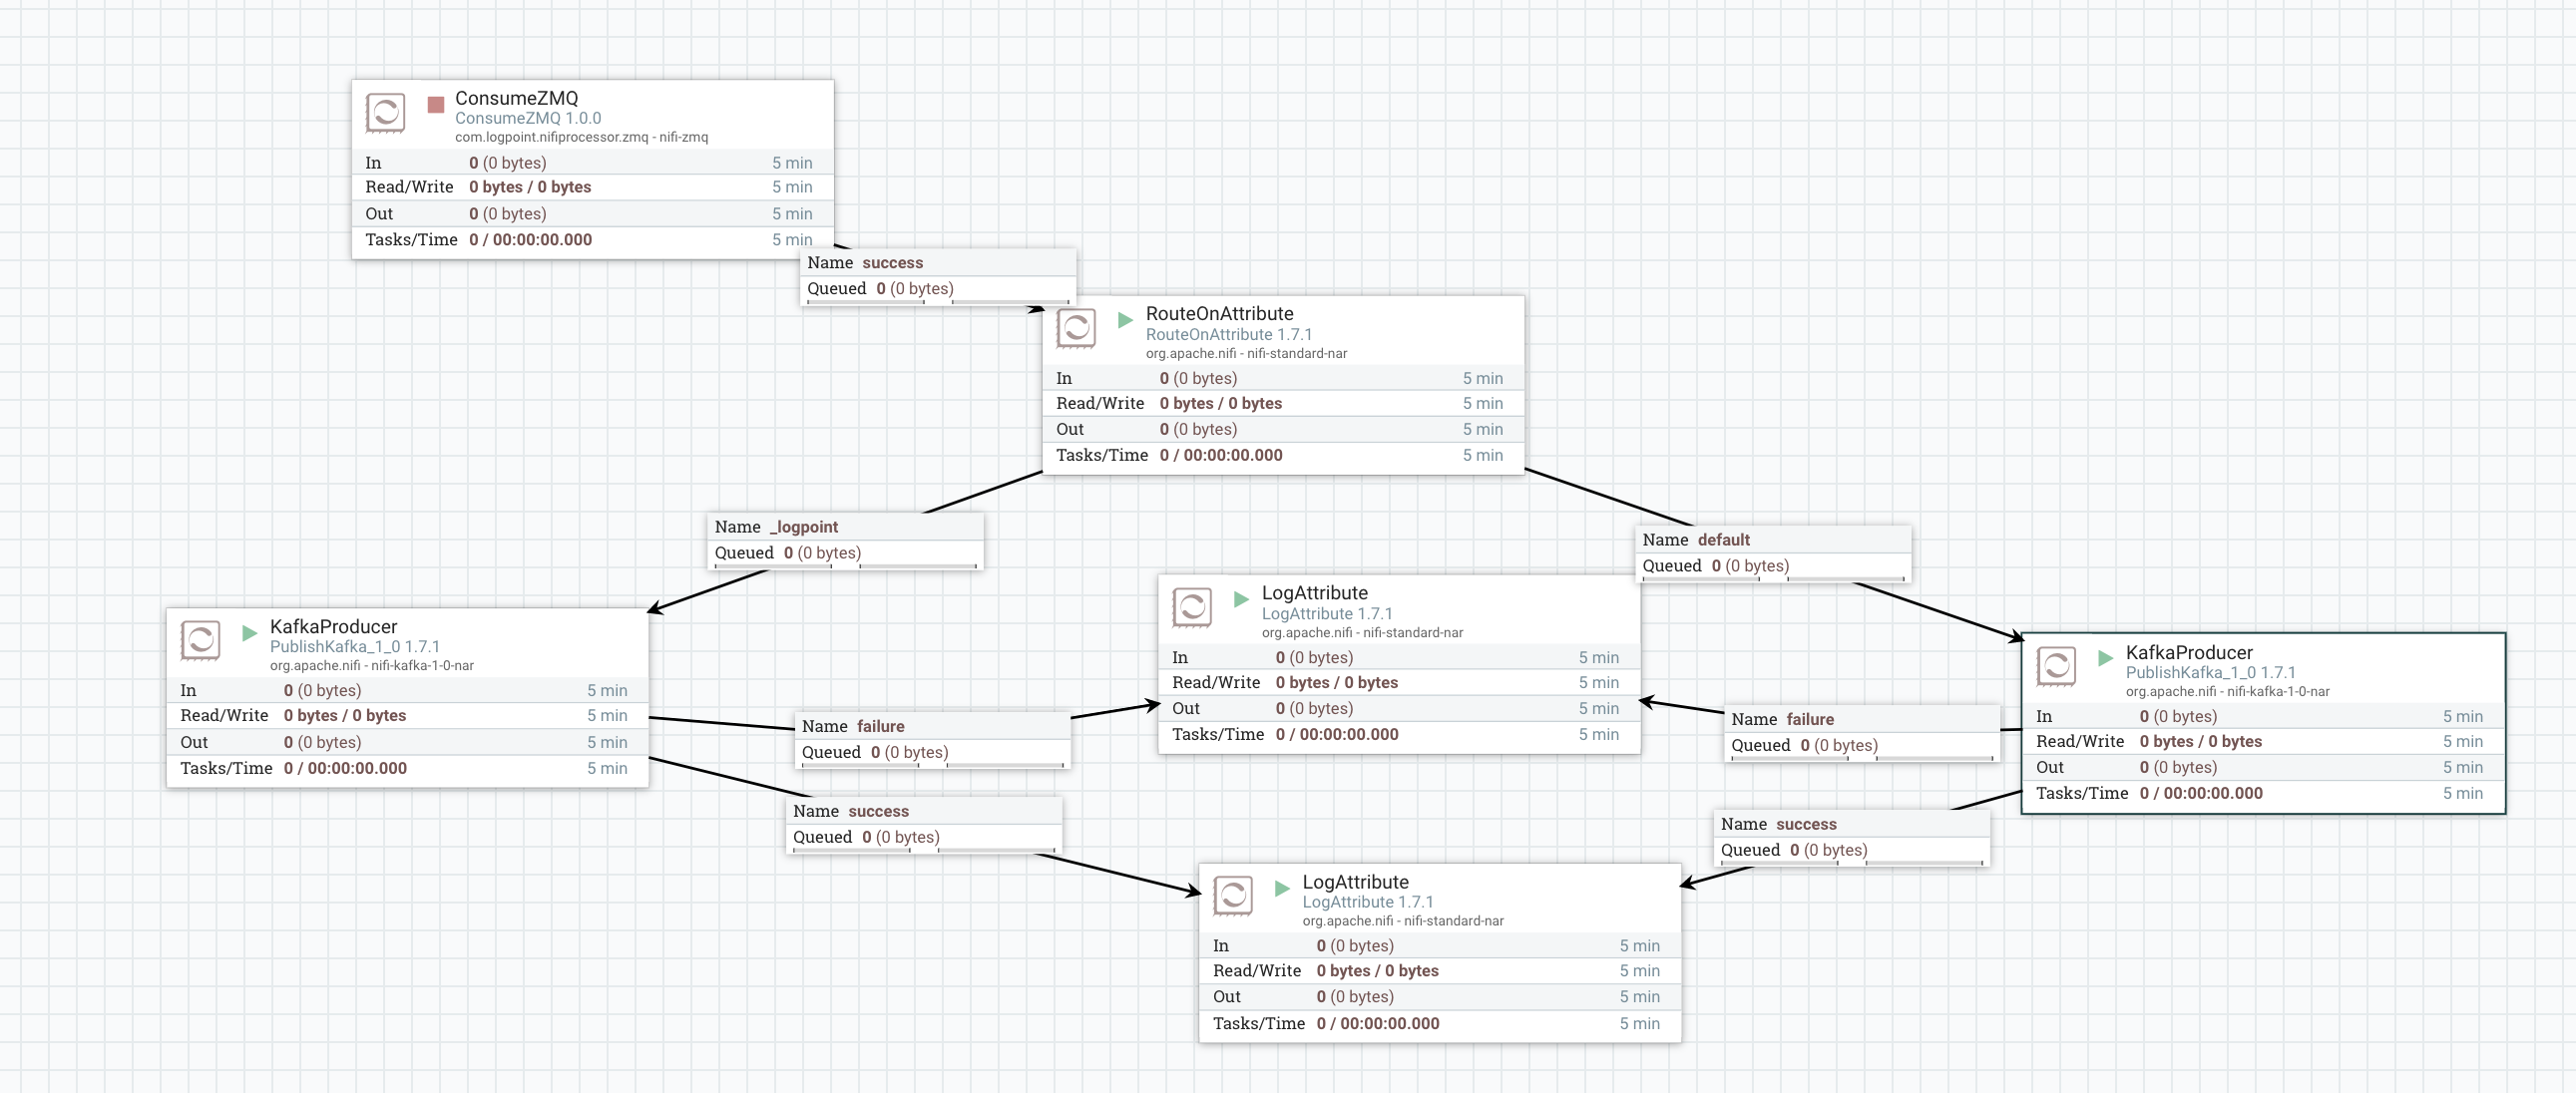
Task: Select the default connection label
Action: pos(1772,553)
